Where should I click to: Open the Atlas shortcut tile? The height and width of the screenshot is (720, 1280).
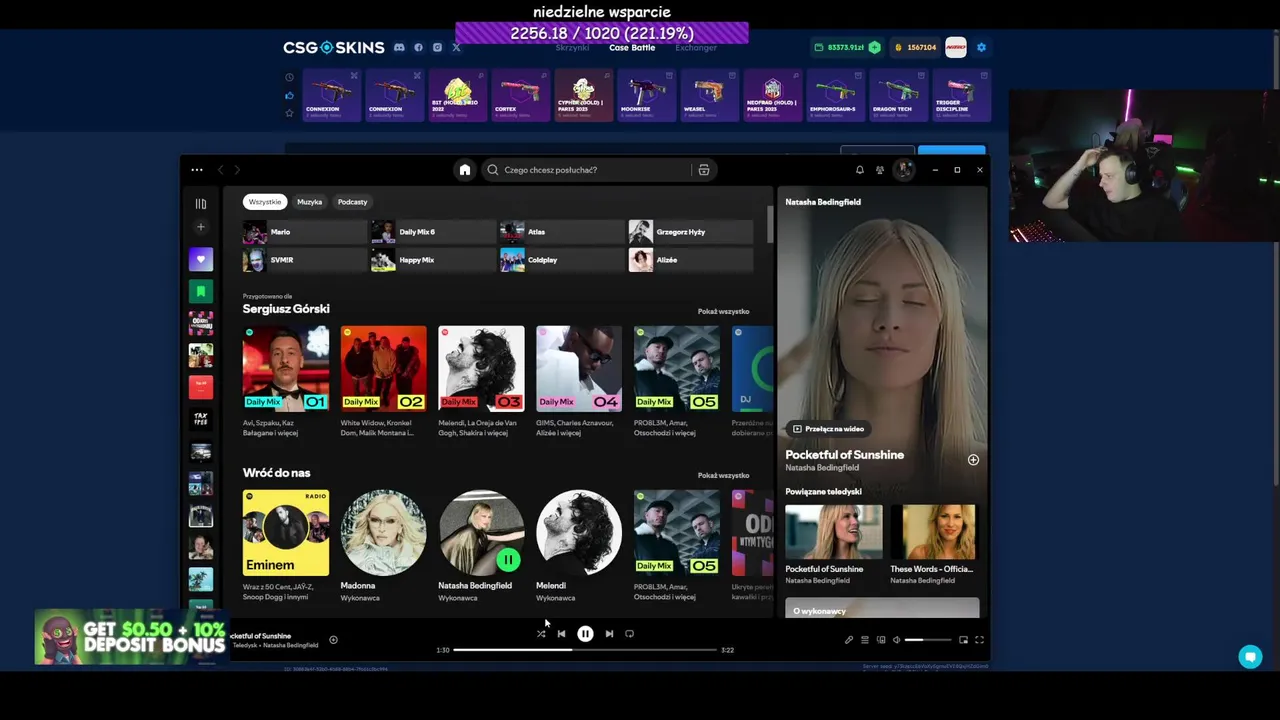(x=562, y=232)
